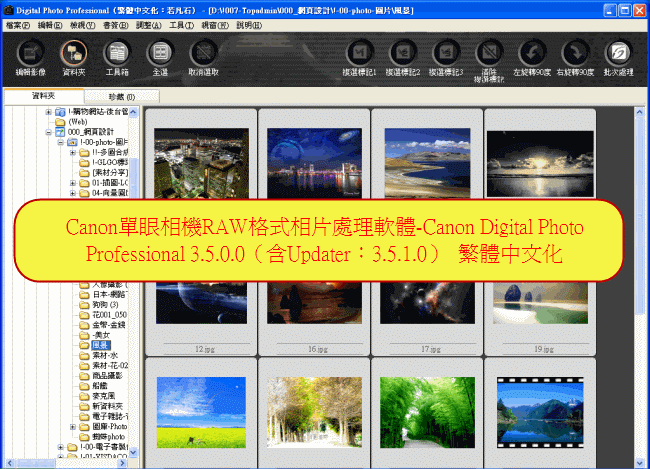Start 批次處理 batch process
650x469 pixels.
pyautogui.click(x=621, y=55)
